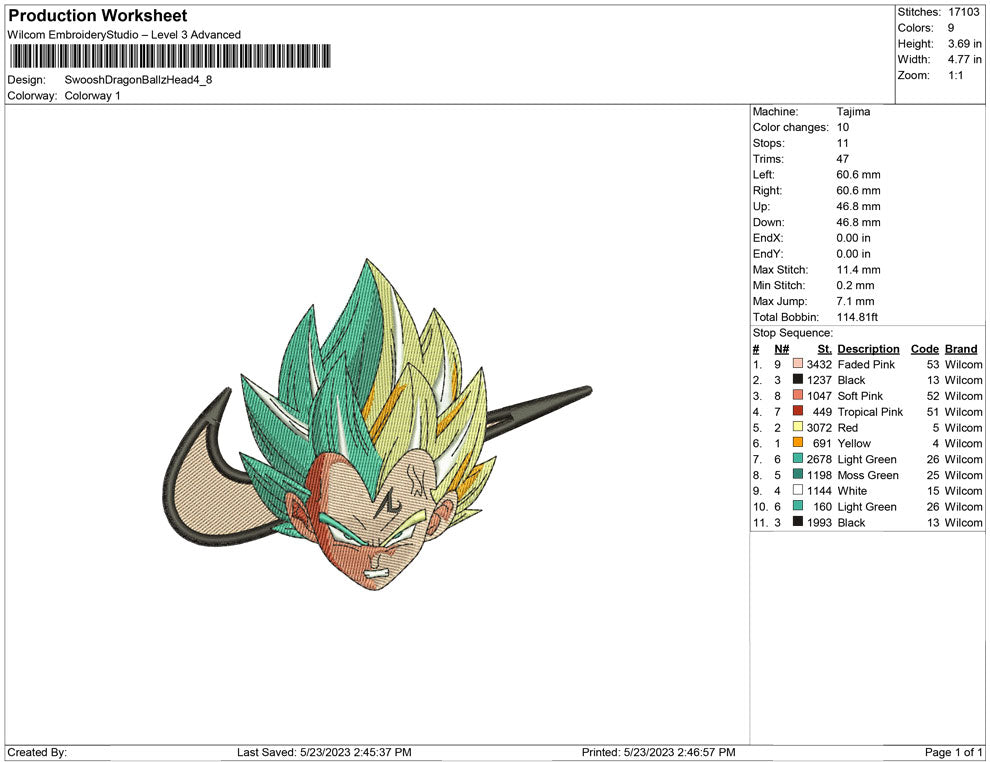The height and width of the screenshot is (762, 990).
Task: Click the Min Stitch value 0.2 mm
Action: click(856, 285)
